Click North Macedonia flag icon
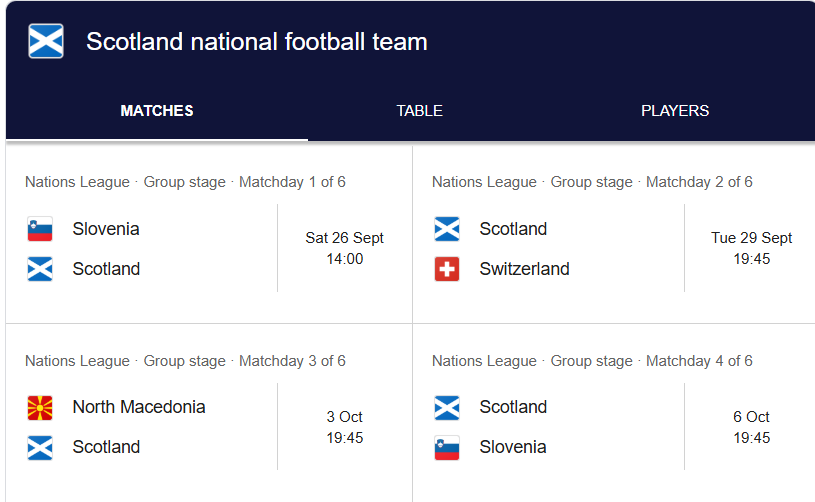Image resolution: width=815 pixels, height=502 pixels. click(40, 407)
